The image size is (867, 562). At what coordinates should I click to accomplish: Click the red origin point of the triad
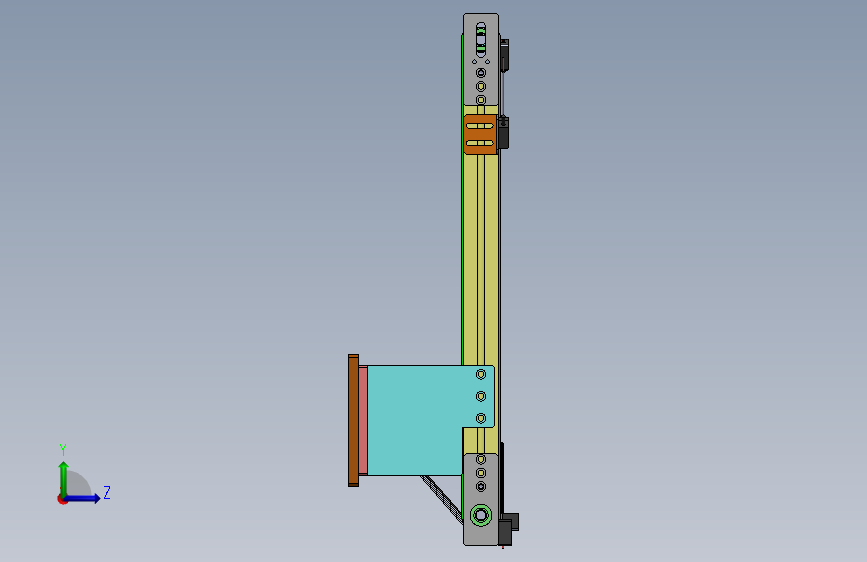coord(62,499)
